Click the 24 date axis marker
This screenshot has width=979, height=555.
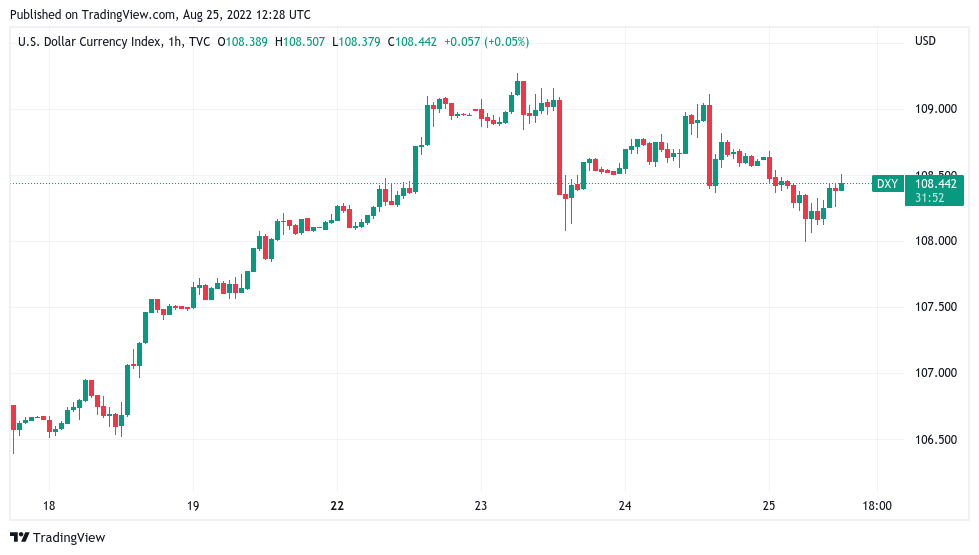click(x=625, y=506)
